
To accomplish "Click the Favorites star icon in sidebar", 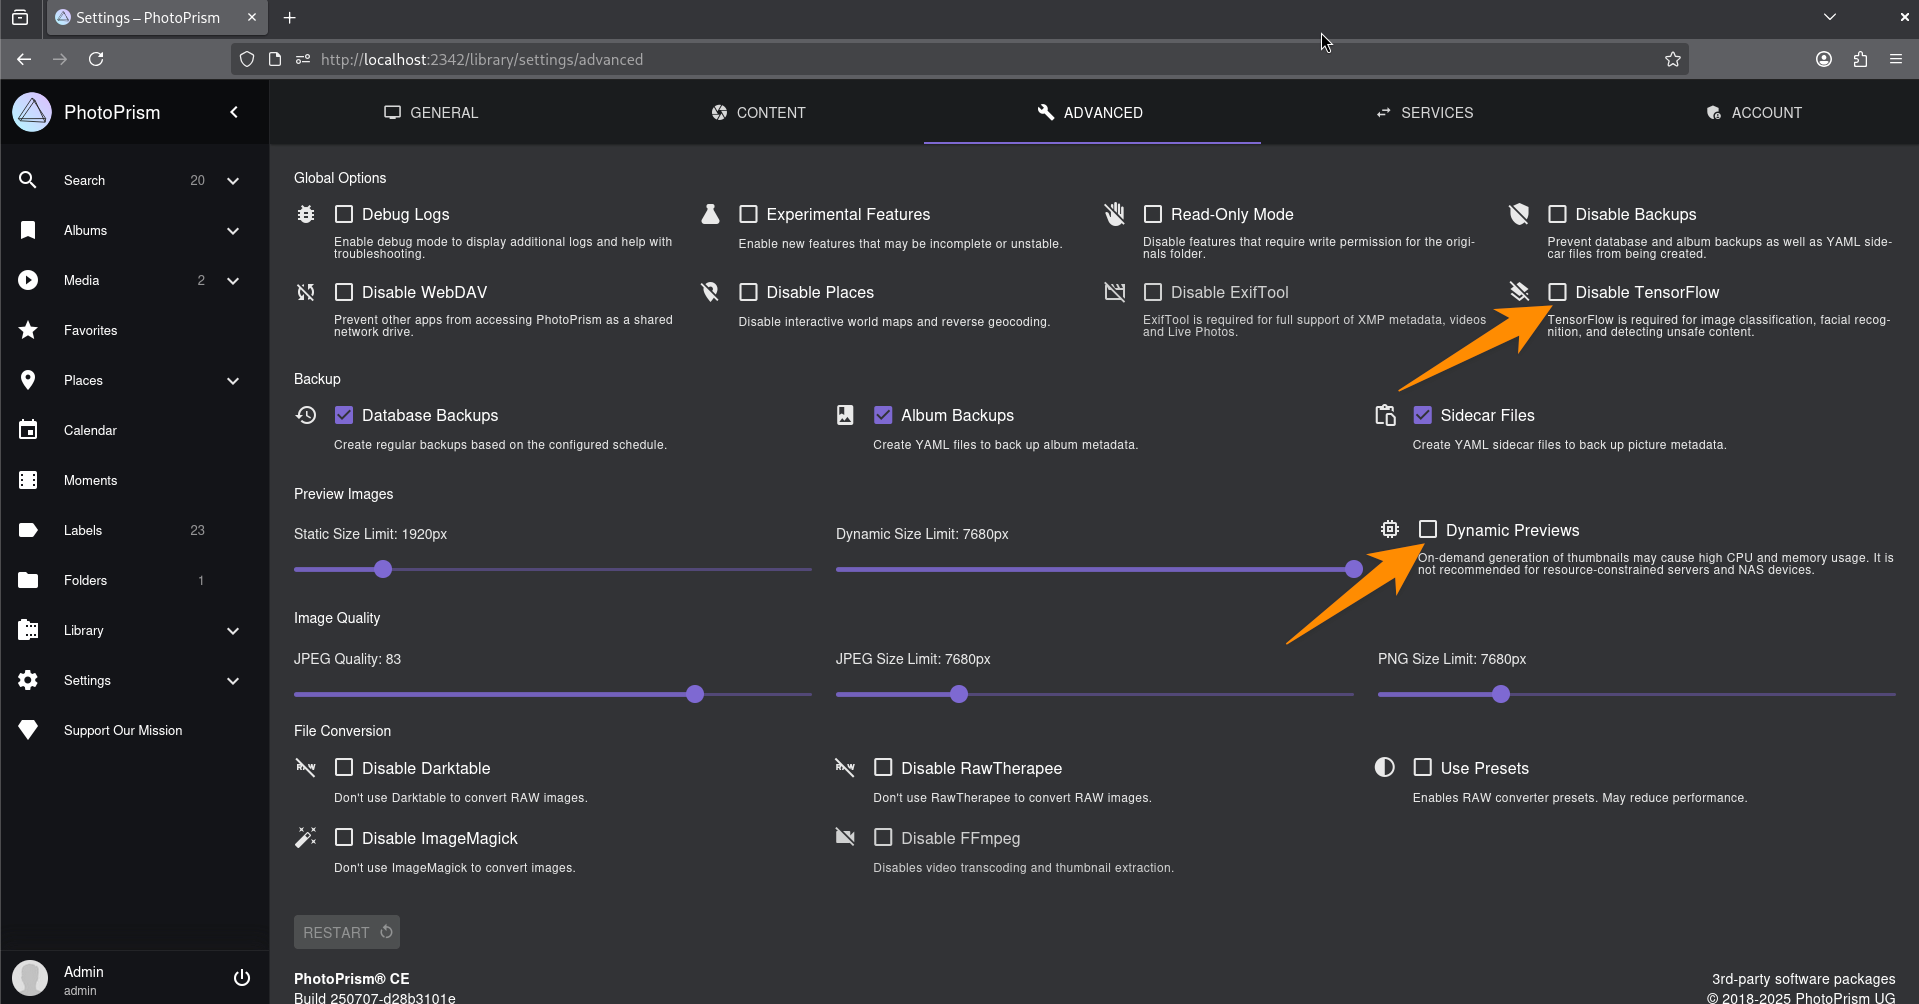I will (28, 330).
